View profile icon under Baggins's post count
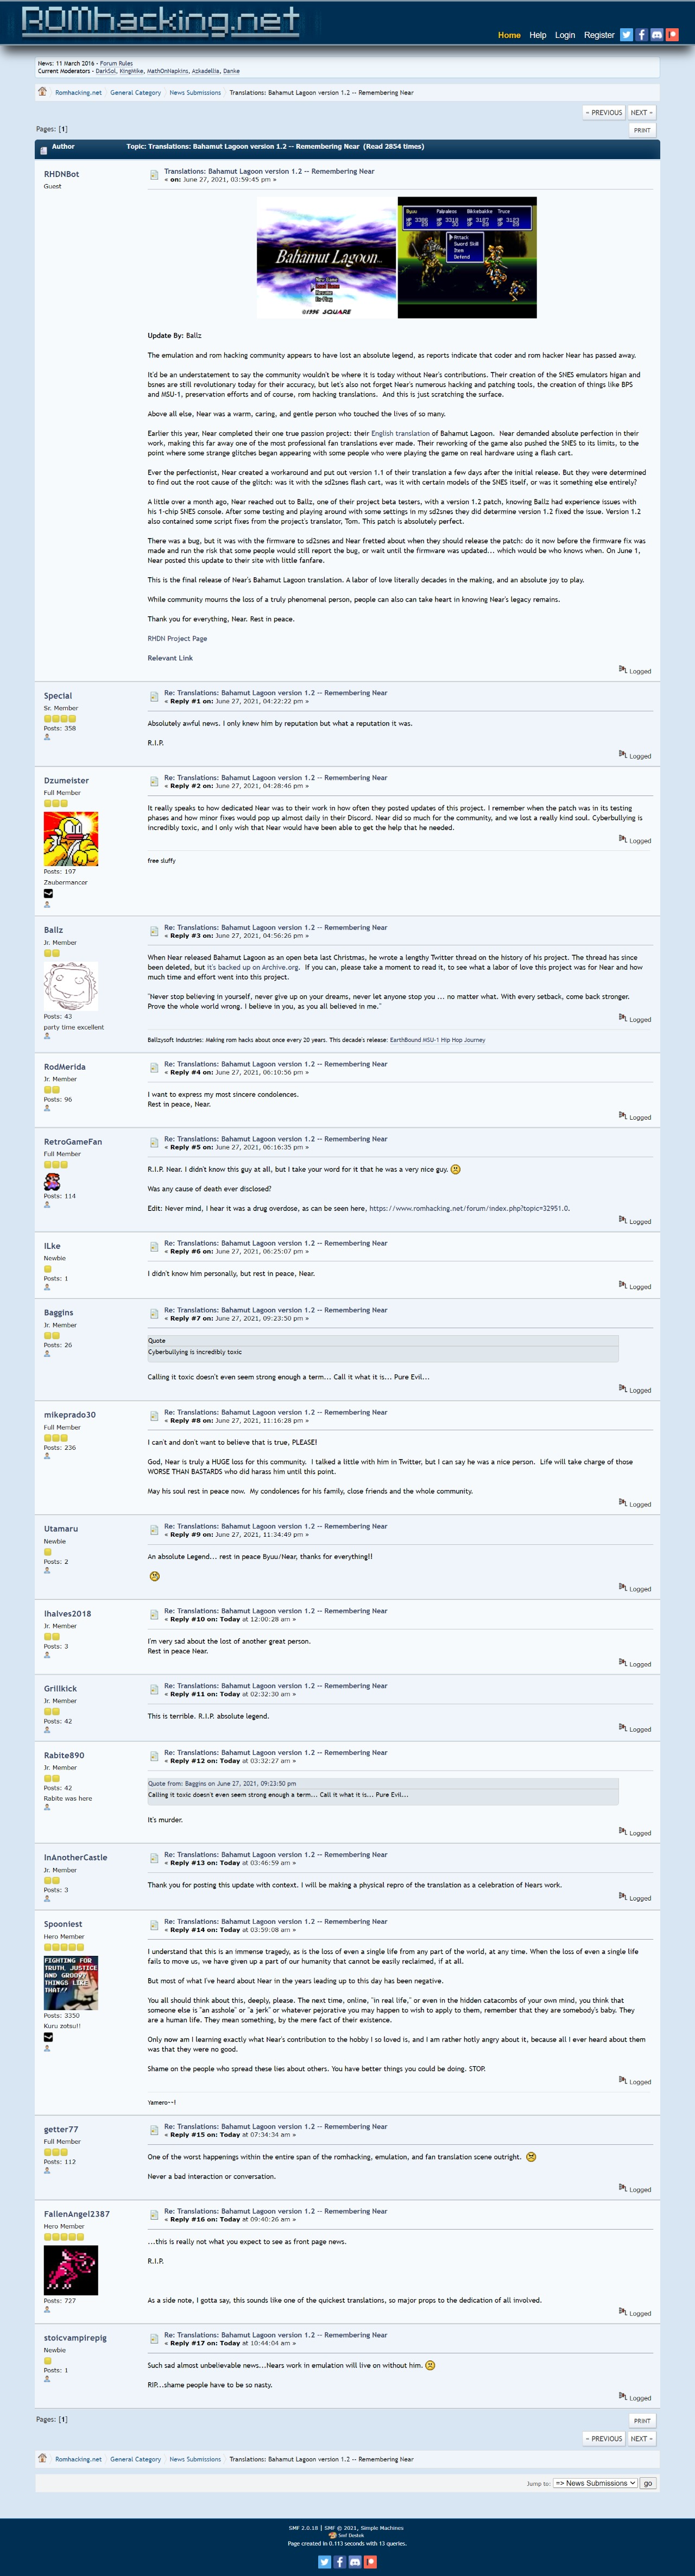Viewport: 695px width, 2576px height. pyautogui.click(x=47, y=1354)
